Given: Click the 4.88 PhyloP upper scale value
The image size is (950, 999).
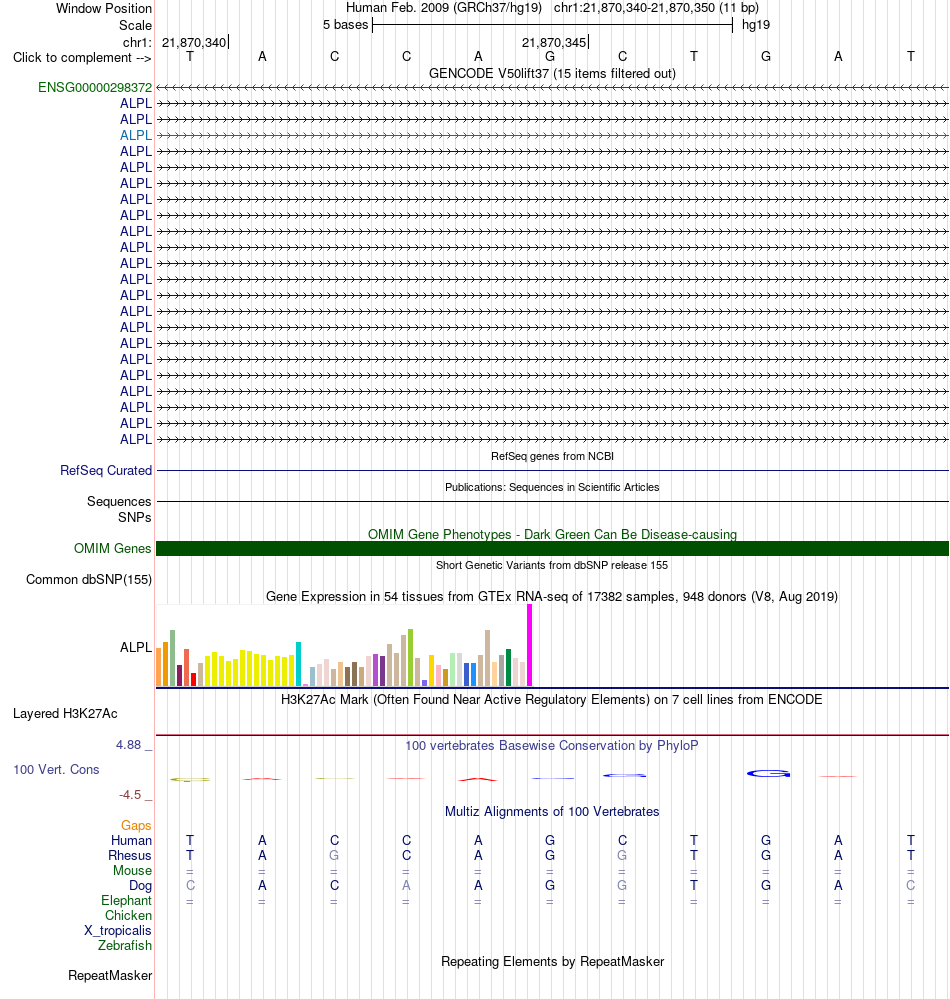Looking at the screenshot, I should [x=129, y=745].
